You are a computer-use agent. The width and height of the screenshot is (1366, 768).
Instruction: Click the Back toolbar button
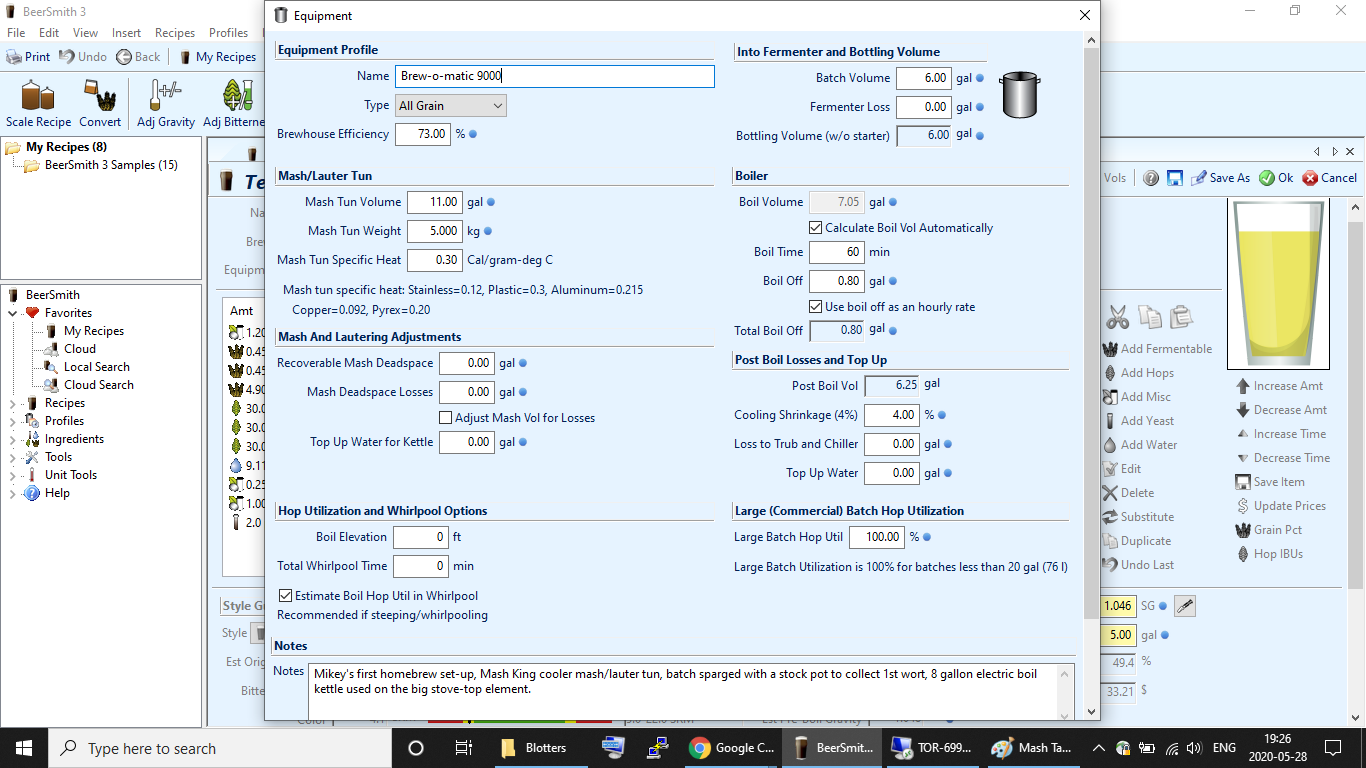pos(138,57)
